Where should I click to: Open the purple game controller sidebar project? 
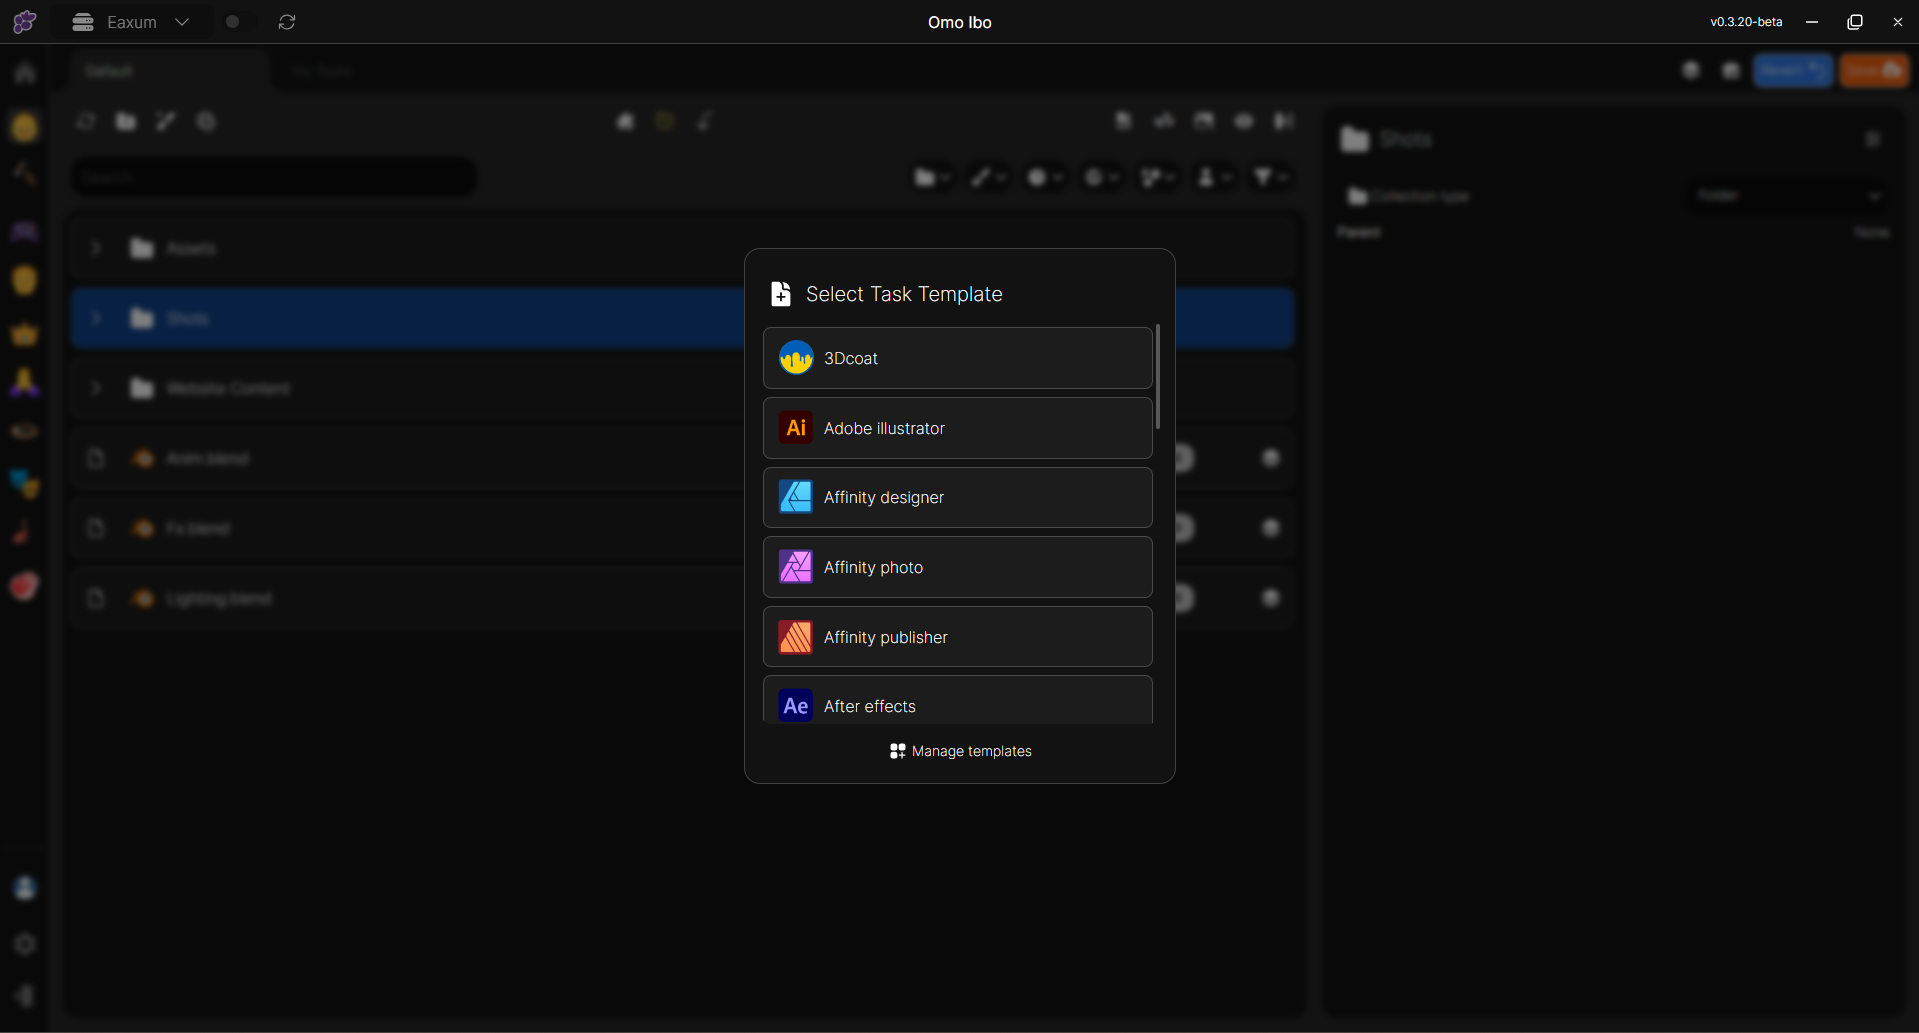[25, 231]
